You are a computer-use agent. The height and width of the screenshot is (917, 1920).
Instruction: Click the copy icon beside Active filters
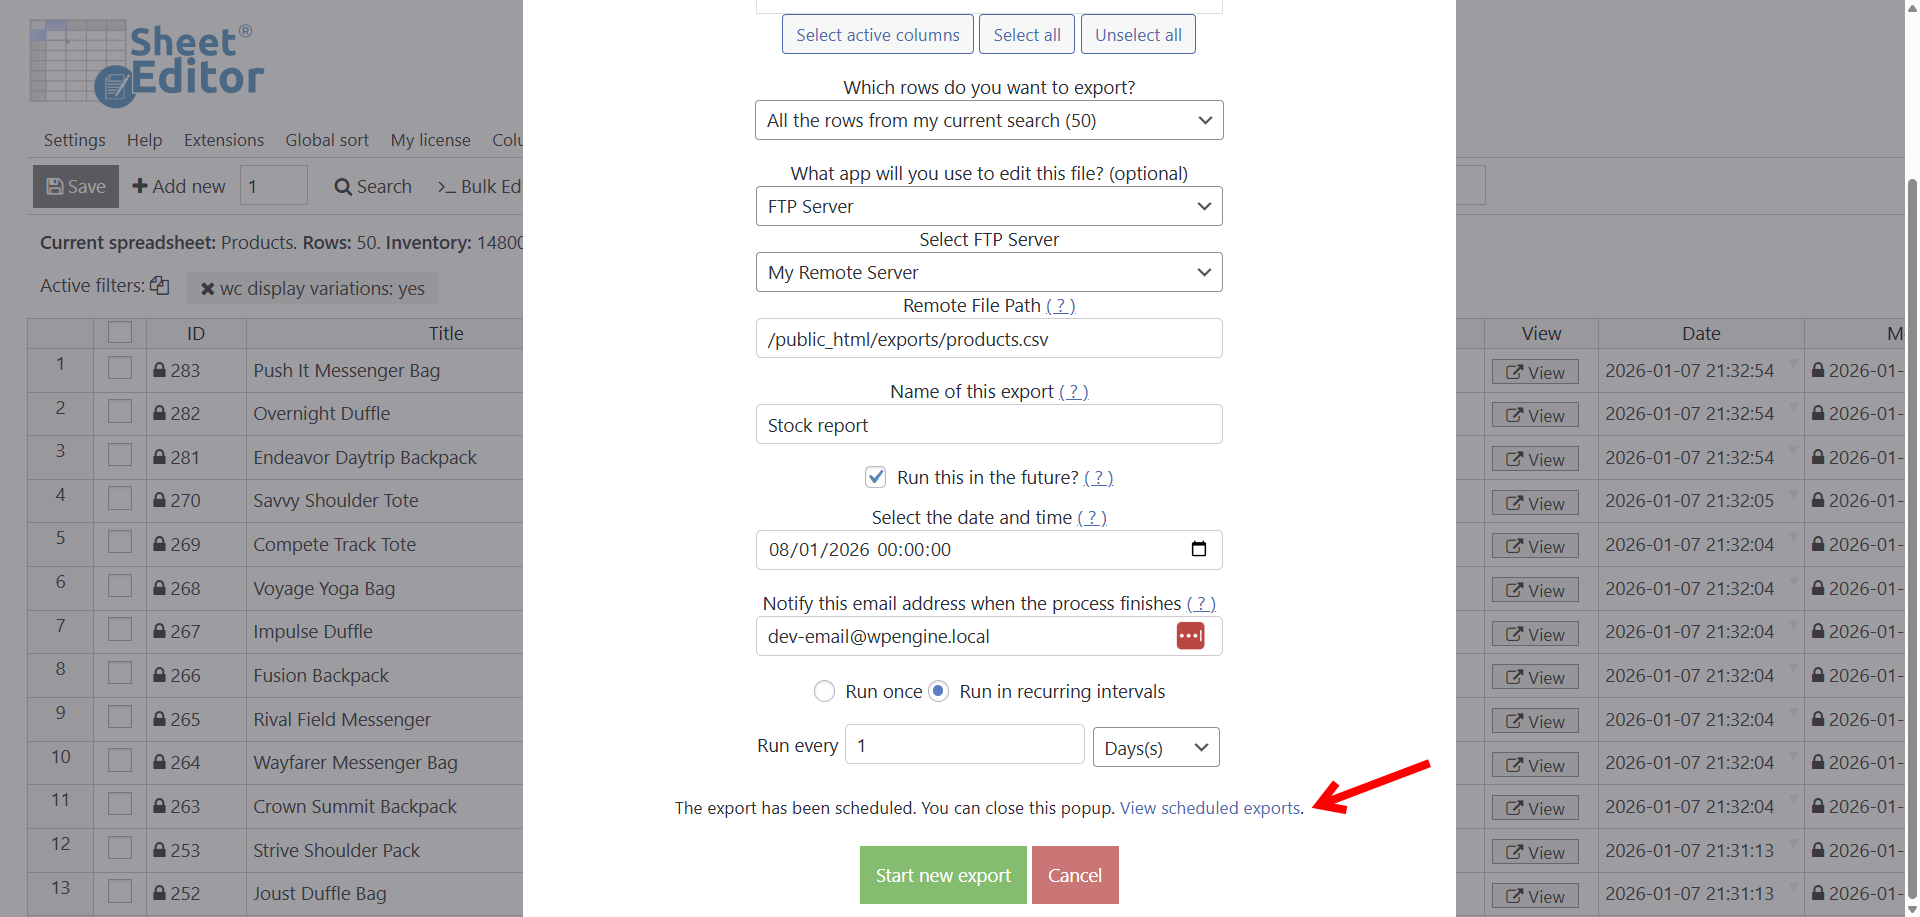(x=160, y=286)
